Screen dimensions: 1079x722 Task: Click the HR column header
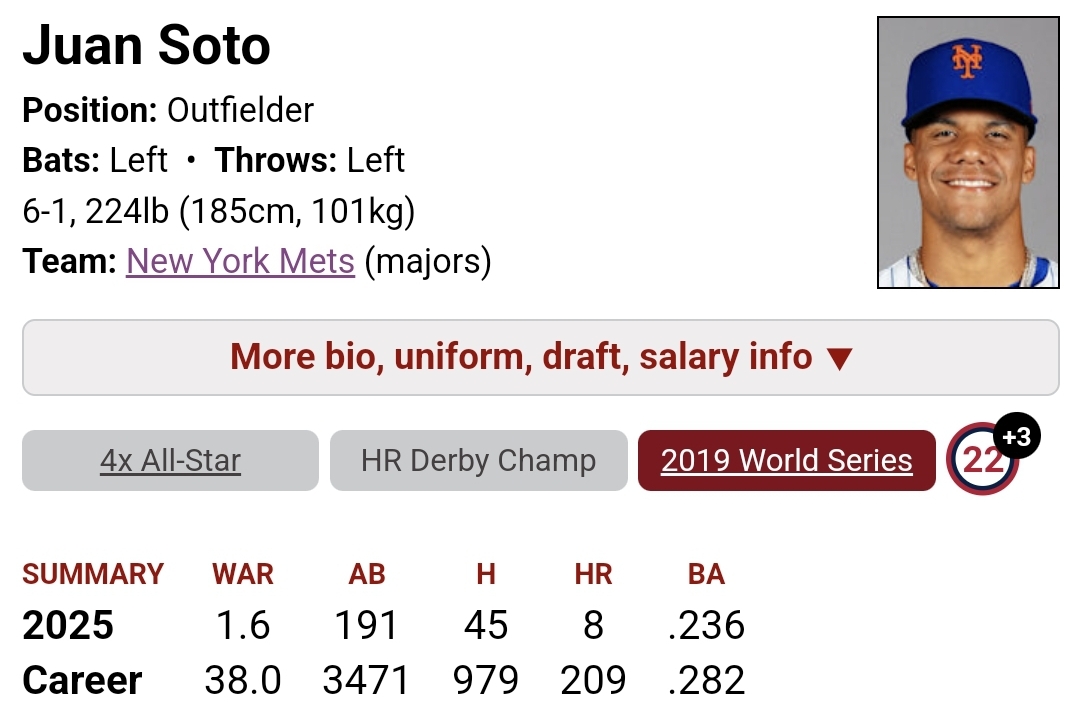pos(593,574)
